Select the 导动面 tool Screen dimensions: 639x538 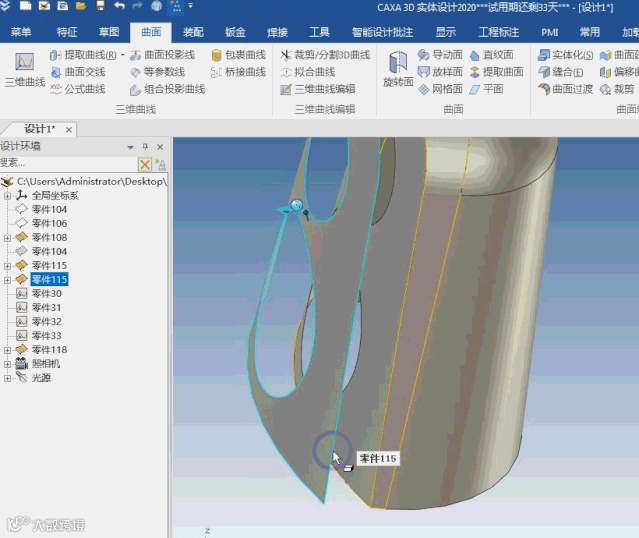coord(441,55)
